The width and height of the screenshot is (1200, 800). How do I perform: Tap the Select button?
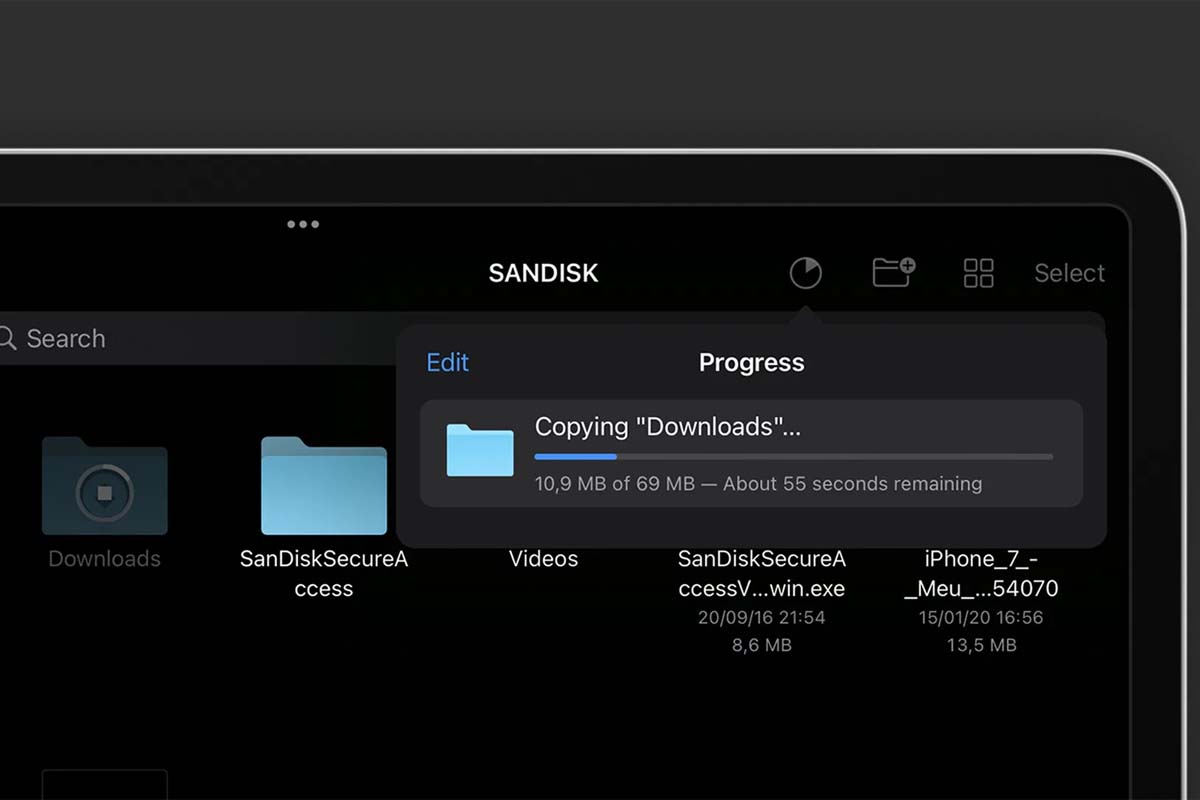click(1069, 273)
